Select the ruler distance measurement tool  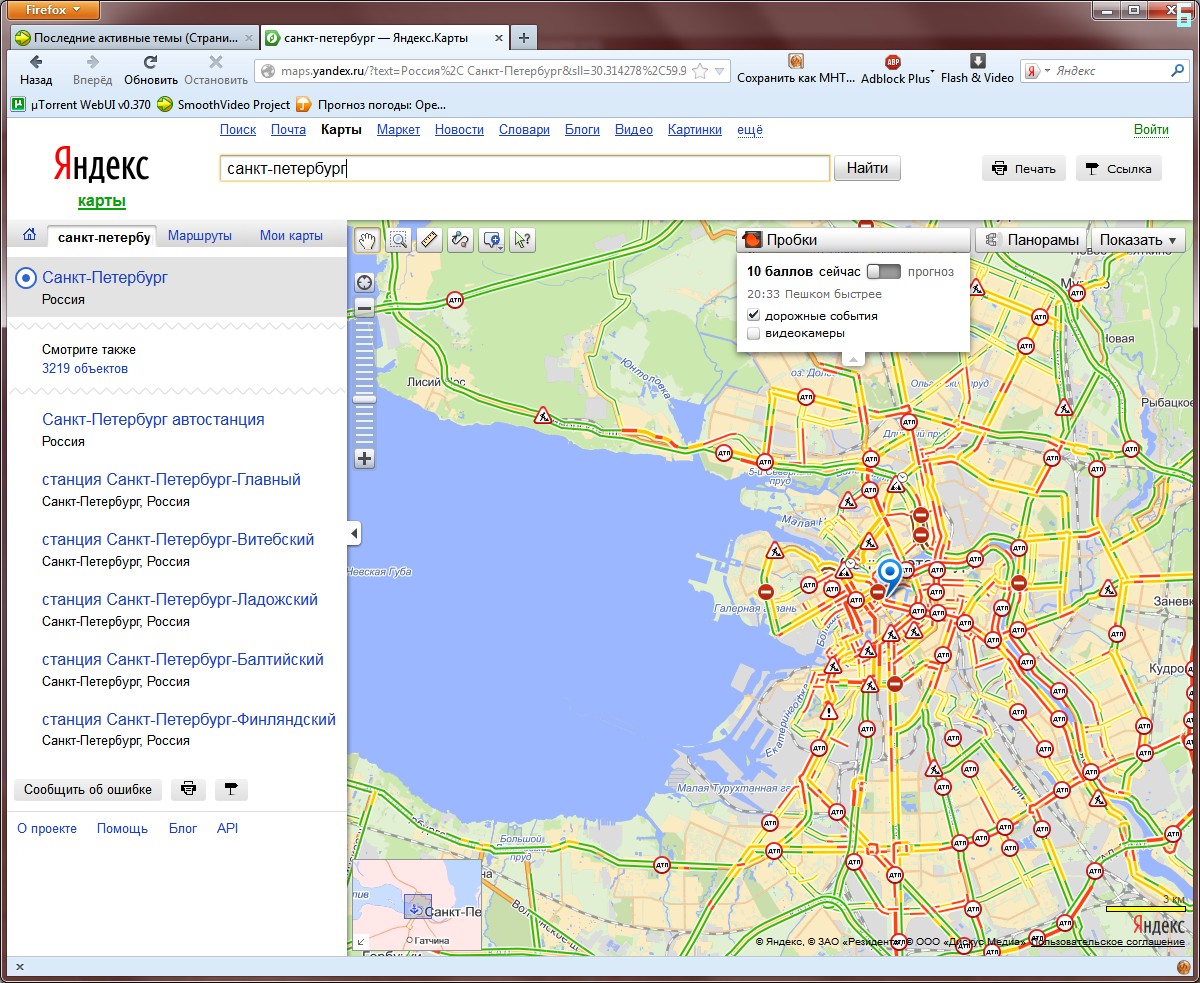click(x=429, y=240)
